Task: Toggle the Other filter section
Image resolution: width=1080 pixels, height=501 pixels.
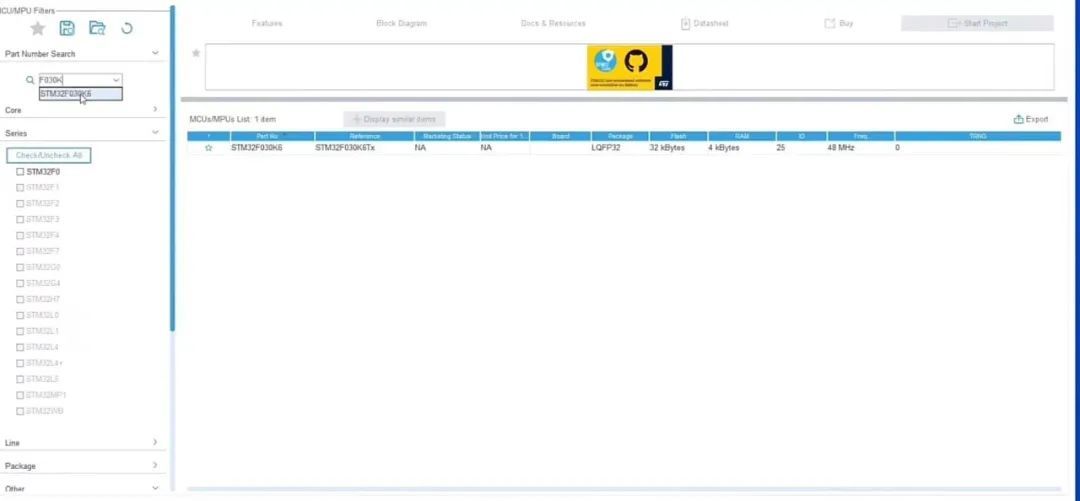Action: (155, 488)
